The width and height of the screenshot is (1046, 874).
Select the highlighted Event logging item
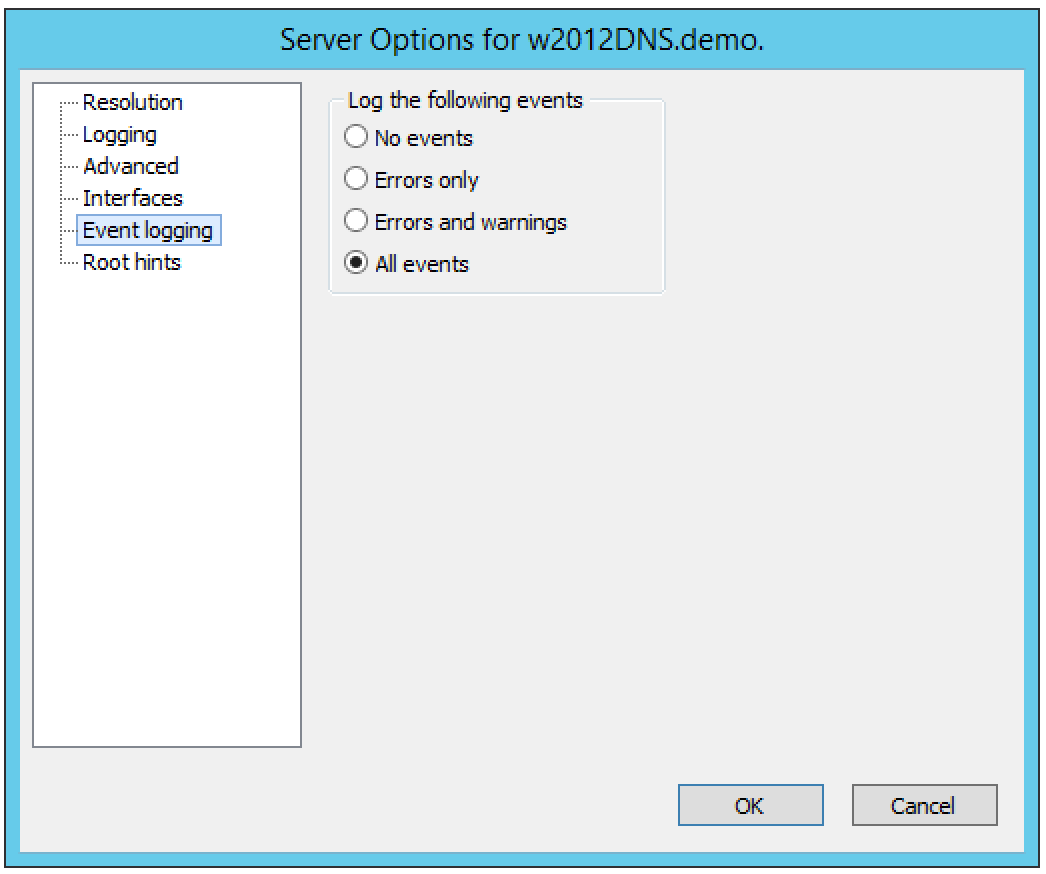click(147, 230)
